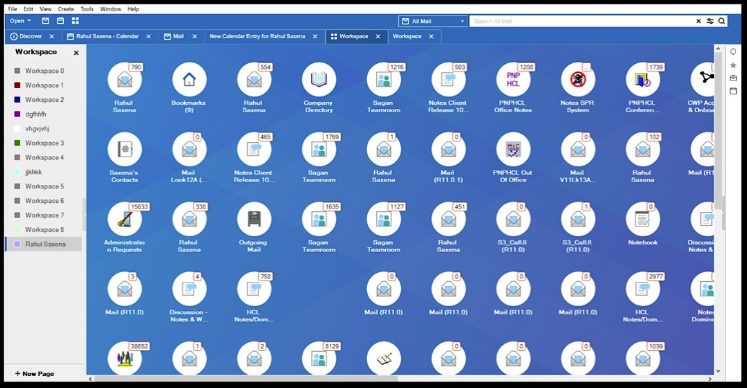
Task: Select Workspace 1 page
Action: click(x=44, y=85)
